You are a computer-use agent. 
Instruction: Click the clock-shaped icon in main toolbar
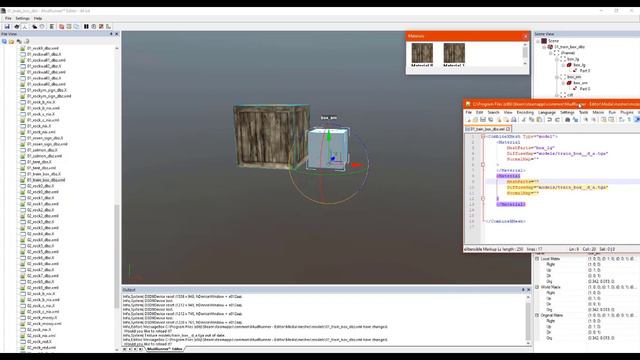coord(93,27)
